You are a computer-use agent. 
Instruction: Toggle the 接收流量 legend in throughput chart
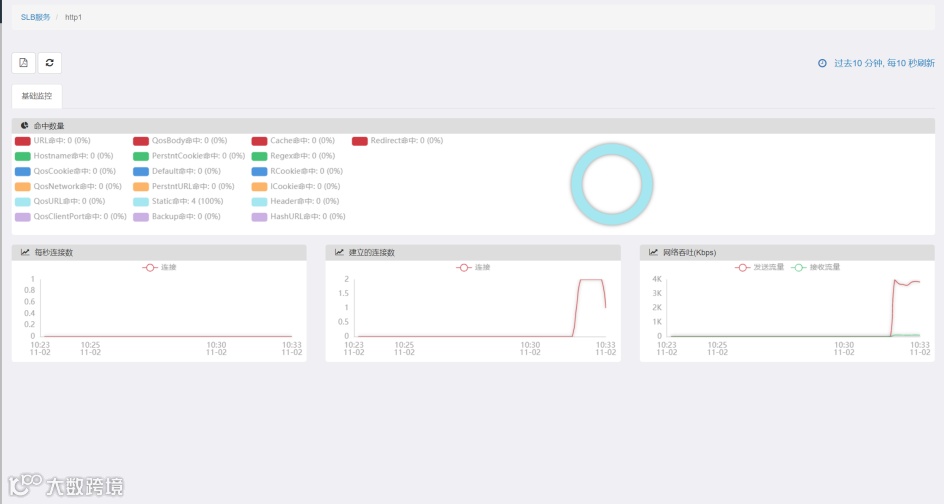[816, 267]
